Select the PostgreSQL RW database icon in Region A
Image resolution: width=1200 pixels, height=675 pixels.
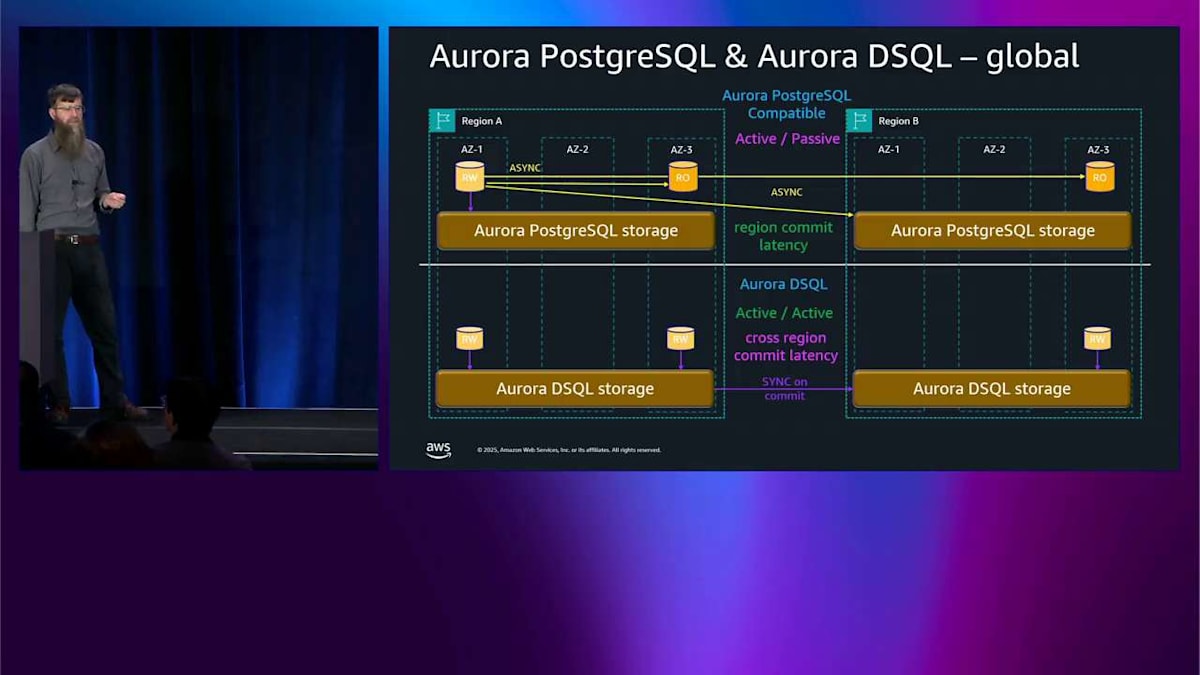[470, 176]
